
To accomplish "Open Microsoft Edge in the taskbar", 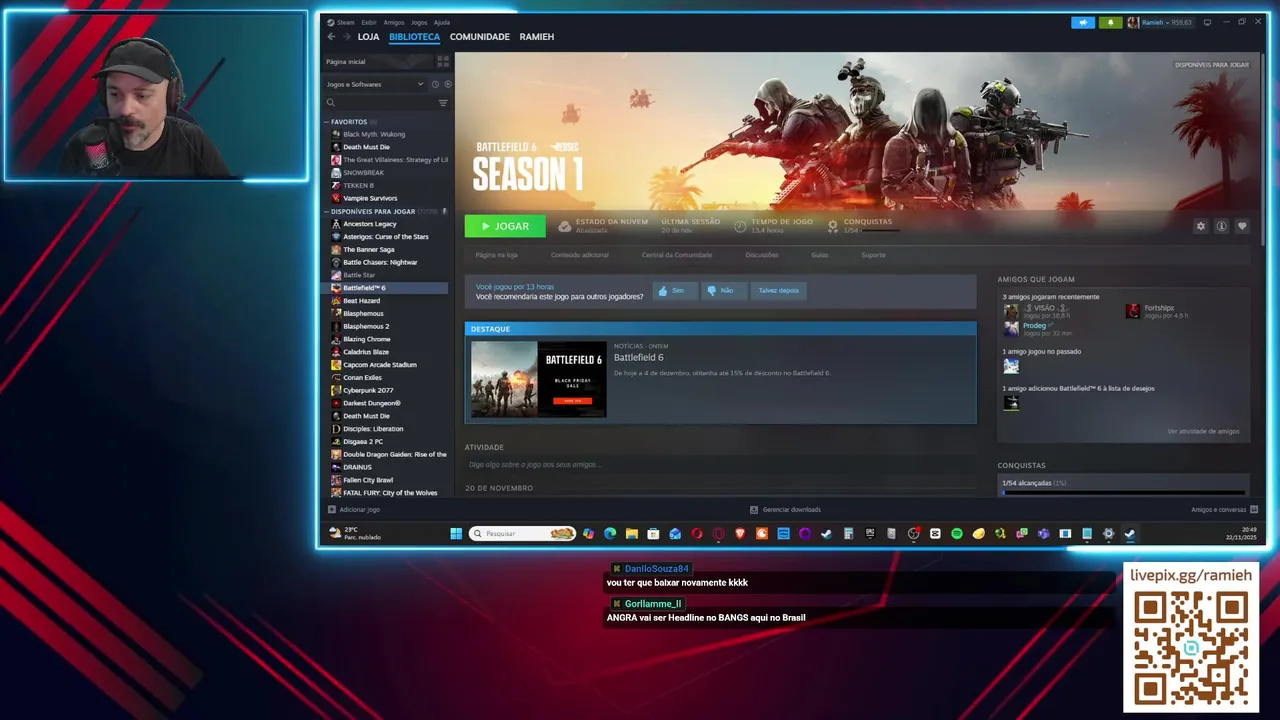I will (610, 534).
